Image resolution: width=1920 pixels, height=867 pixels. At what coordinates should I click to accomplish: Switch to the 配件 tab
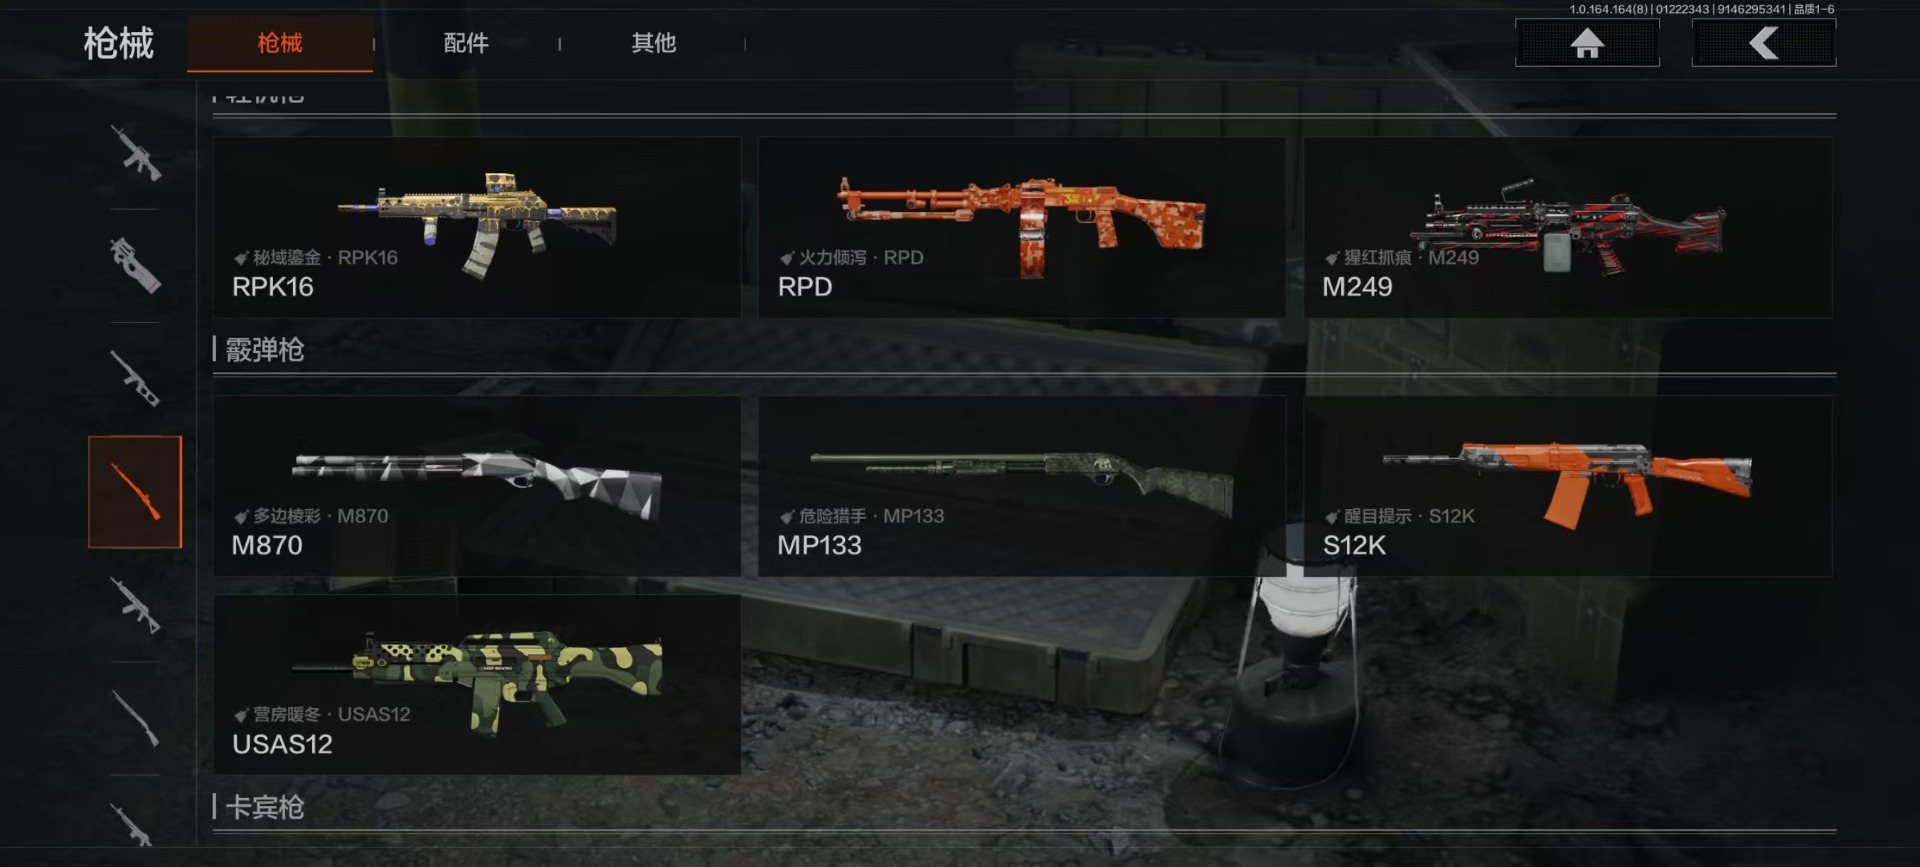(466, 43)
